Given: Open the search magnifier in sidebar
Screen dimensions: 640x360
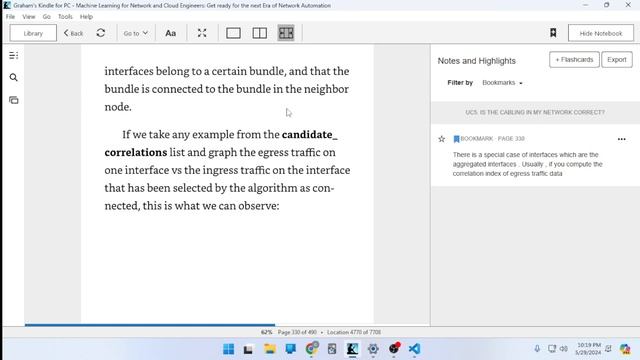Looking at the screenshot, I should (x=13, y=77).
